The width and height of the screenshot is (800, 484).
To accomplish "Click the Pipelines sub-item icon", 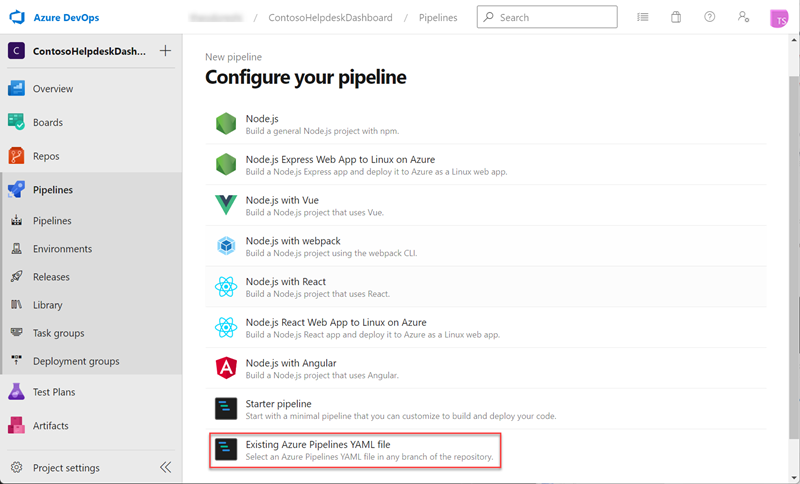I will (16, 220).
